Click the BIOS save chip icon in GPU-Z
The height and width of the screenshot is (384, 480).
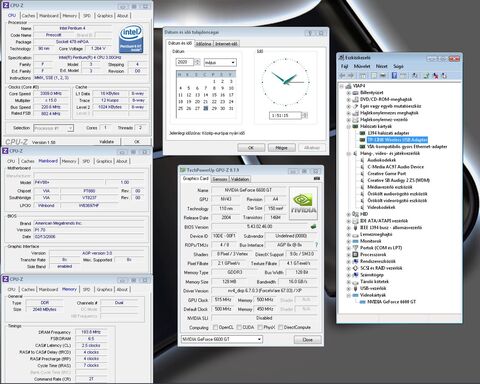[x=313, y=227]
